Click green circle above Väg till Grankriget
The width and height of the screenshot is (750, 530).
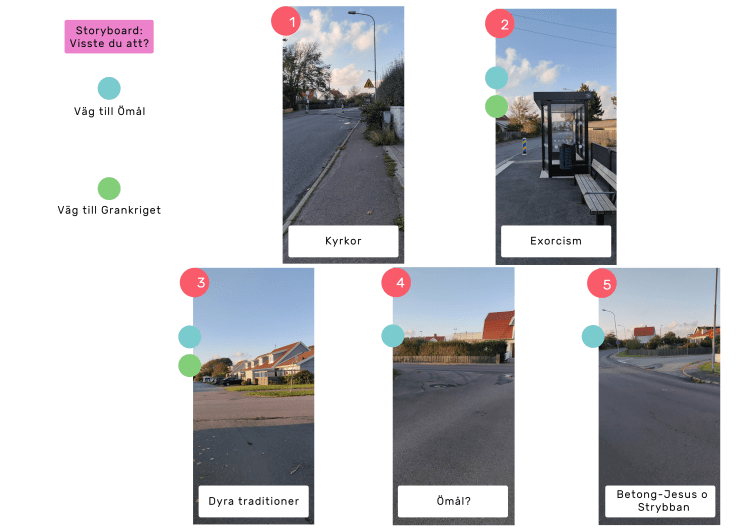109,188
